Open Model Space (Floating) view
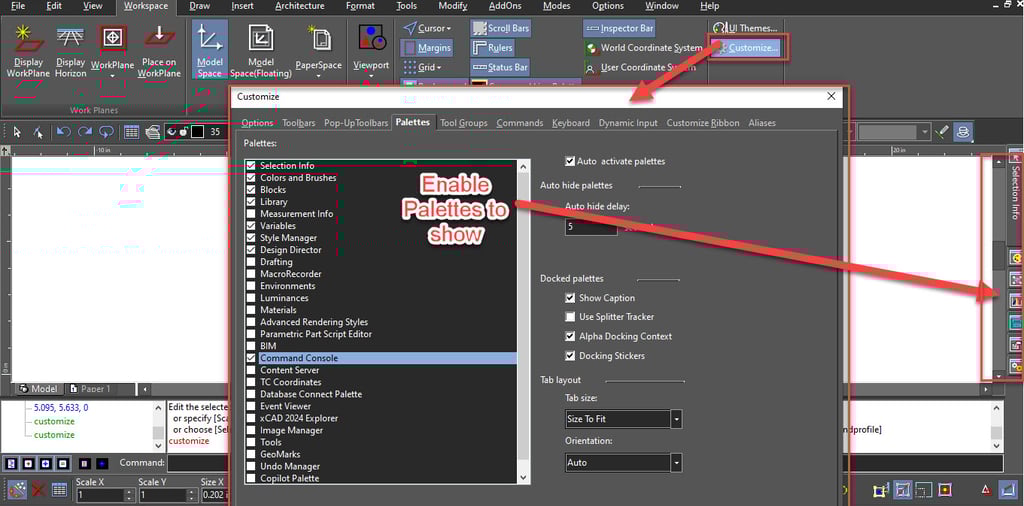The width and height of the screenshot is (1024, 506). pyautogui.click(x=261, y=50)
